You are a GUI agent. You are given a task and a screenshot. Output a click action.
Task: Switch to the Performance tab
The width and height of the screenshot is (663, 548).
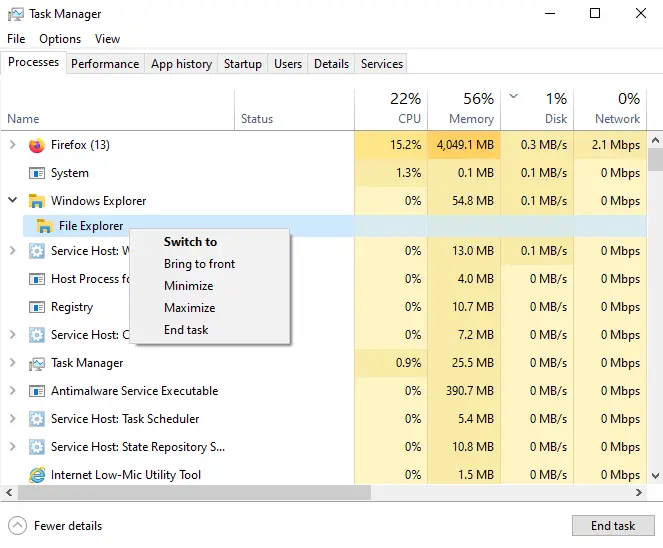click(x=105, y=64)
